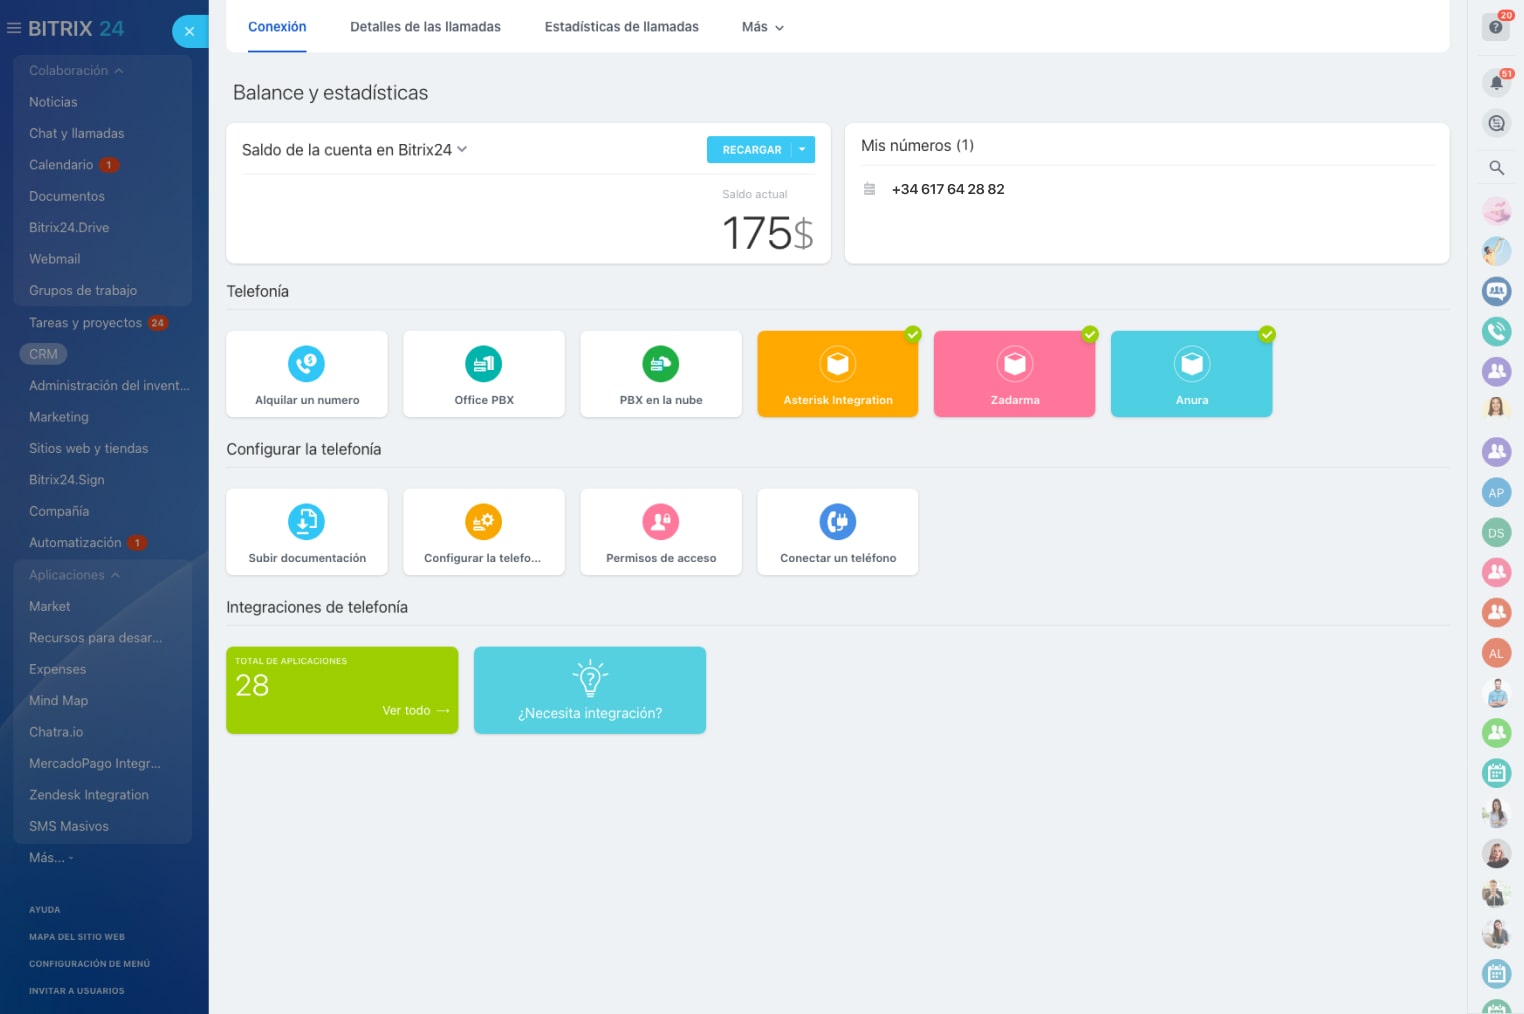Open the notifications bell in right sidebar
Viewport: 1524px width, 1014px height.
tap(1496, 83)
